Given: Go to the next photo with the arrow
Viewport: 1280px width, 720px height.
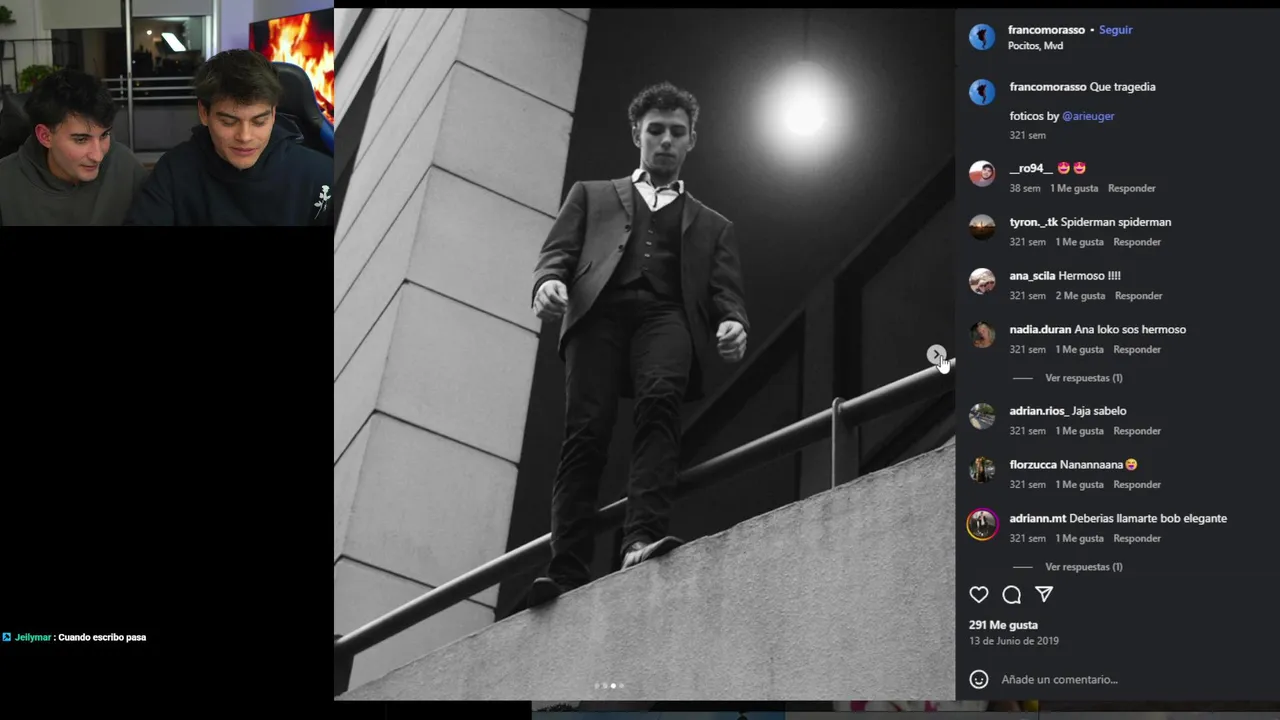Looking at the screenshot, I should [x=935, y=354].
